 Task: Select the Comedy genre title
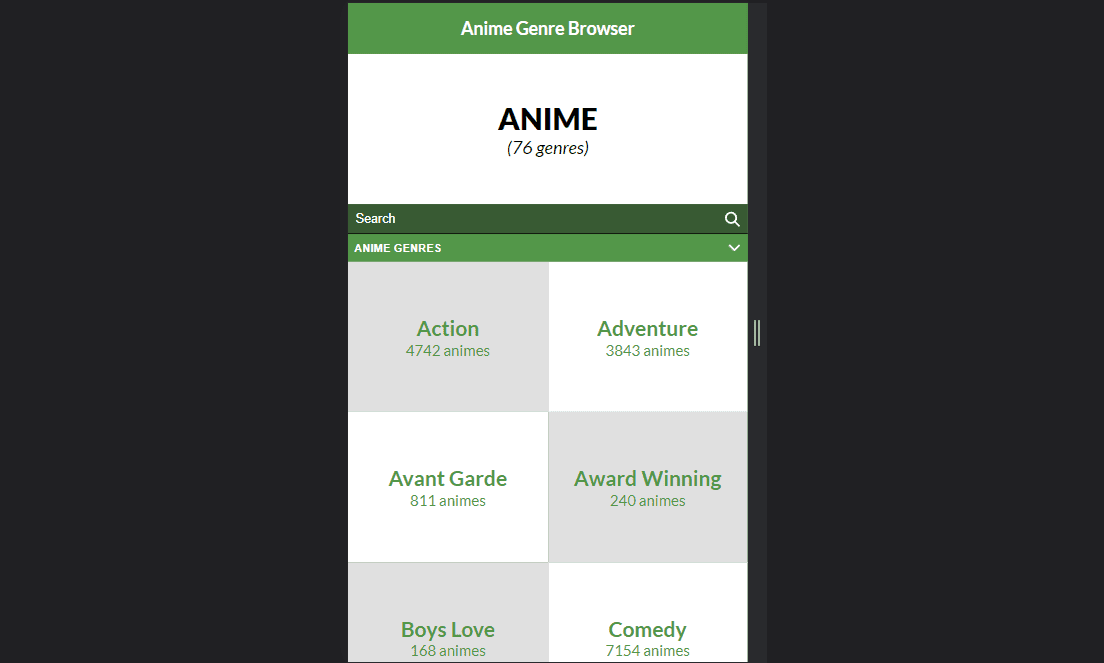647,629
